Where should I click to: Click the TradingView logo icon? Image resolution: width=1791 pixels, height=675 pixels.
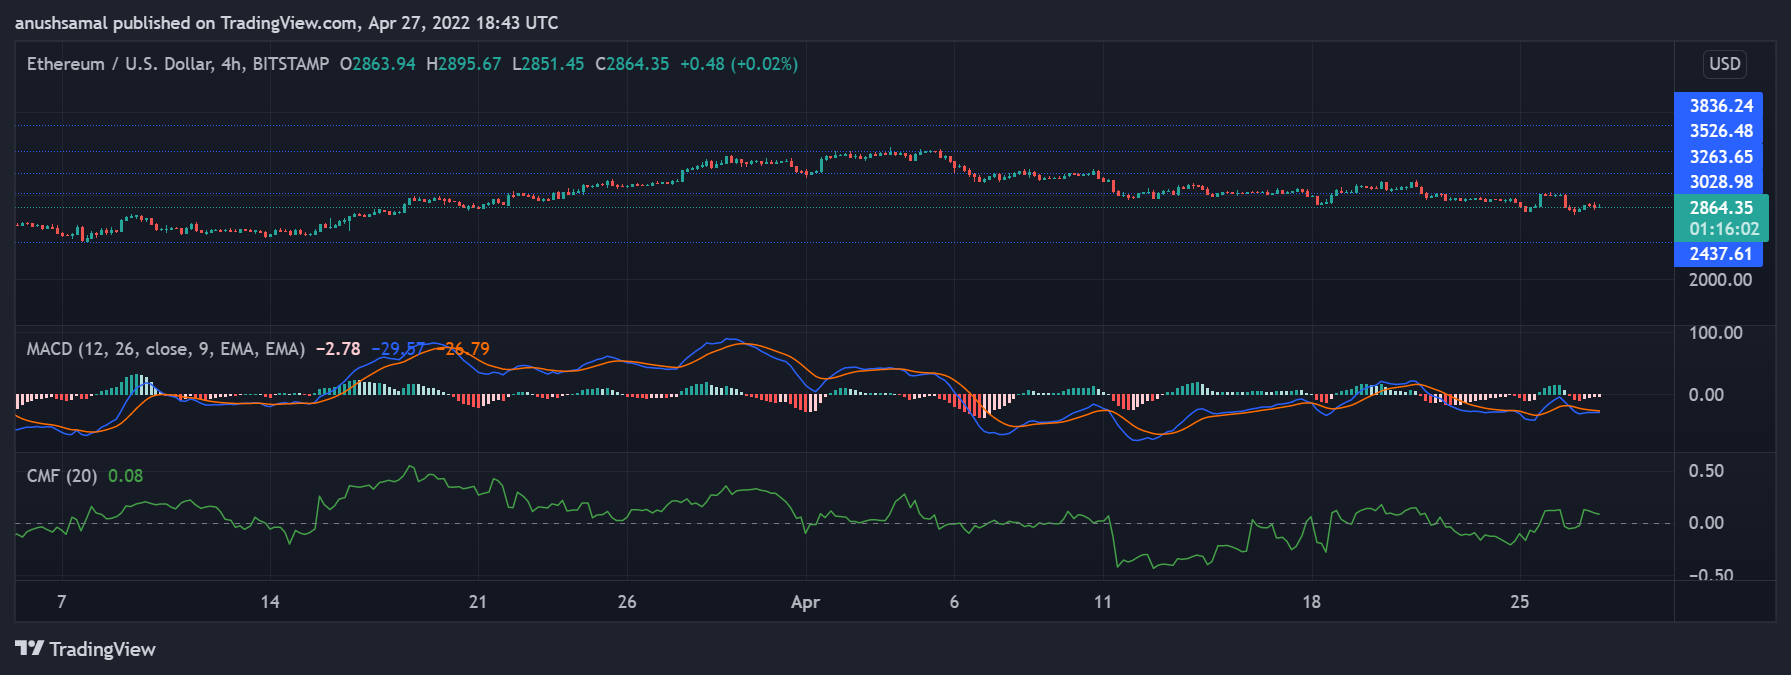pos(29,649)
